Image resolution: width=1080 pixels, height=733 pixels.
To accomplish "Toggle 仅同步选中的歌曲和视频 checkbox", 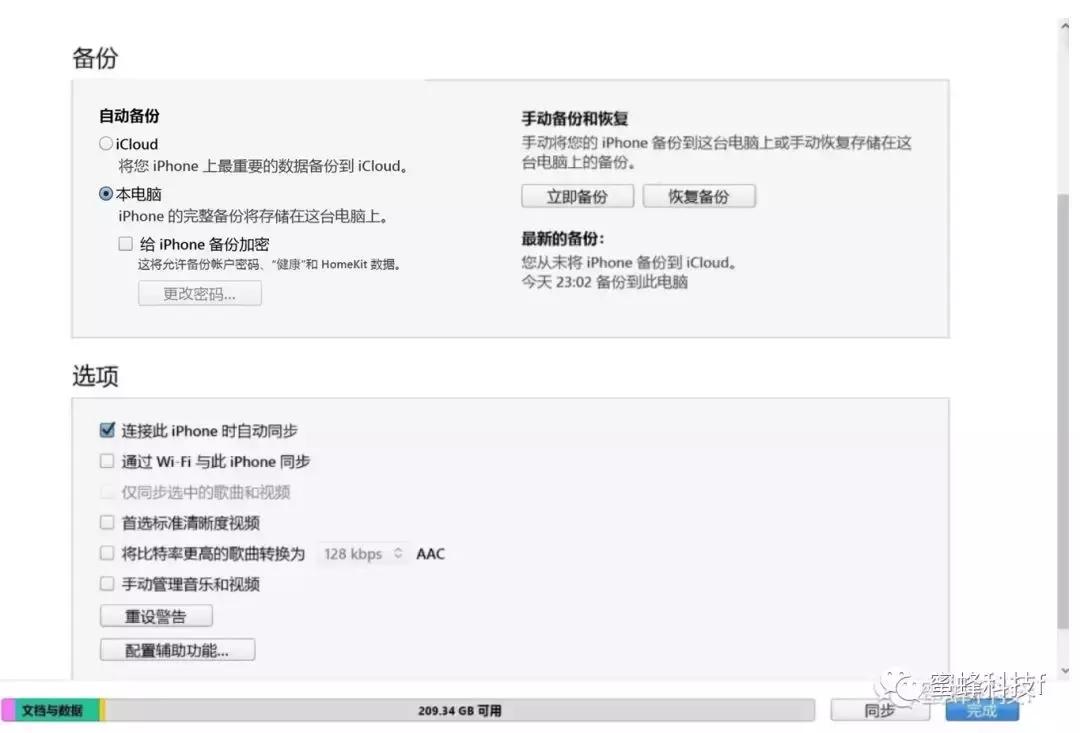I will pos(107,492).
